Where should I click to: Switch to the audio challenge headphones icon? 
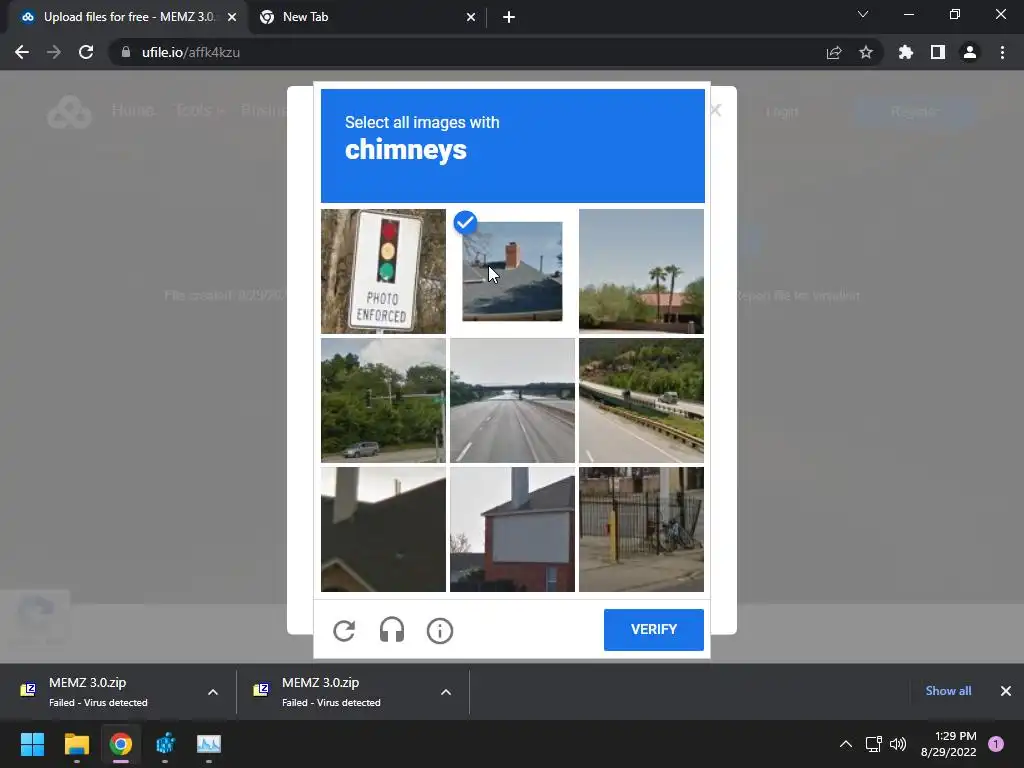(x=392, y=631)
